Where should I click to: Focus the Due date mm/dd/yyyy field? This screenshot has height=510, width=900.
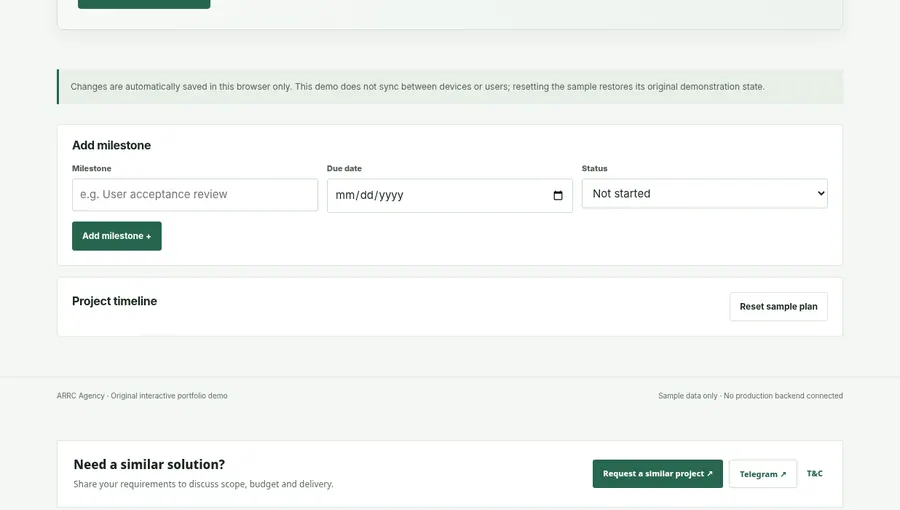tap(449, 196)
